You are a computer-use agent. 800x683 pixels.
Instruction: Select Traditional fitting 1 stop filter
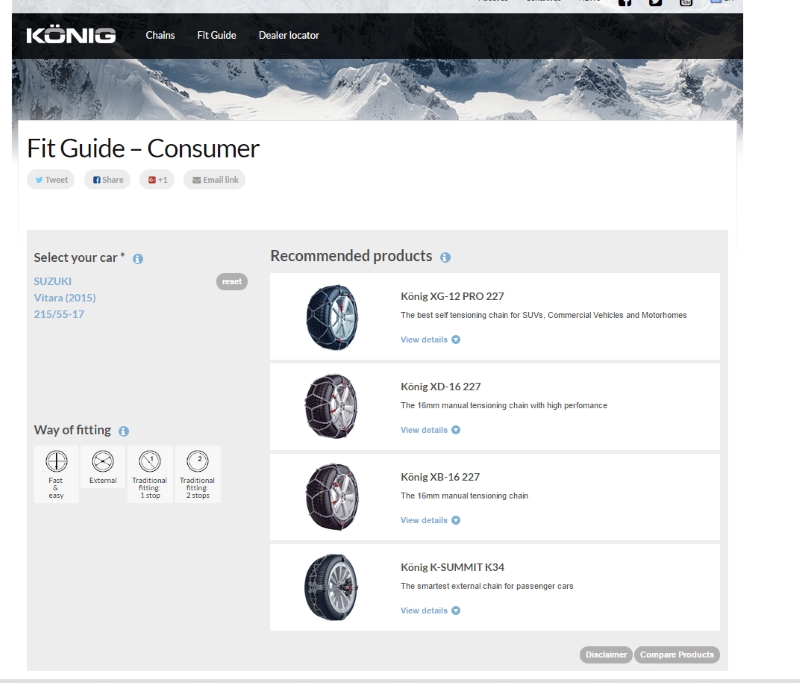(150, 474)
